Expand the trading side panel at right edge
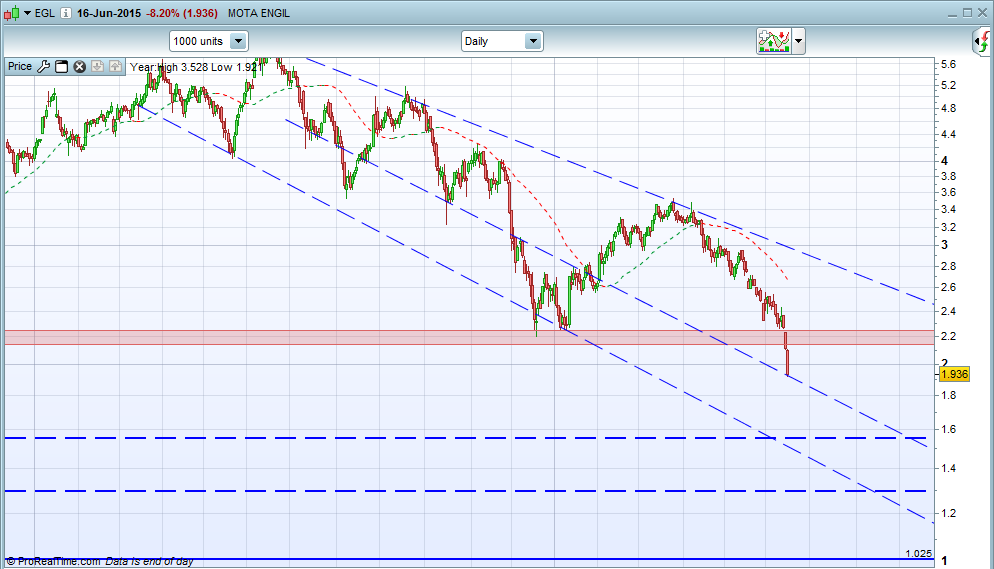The height and width of the screenshot is (569, 994). pos(983,42)
